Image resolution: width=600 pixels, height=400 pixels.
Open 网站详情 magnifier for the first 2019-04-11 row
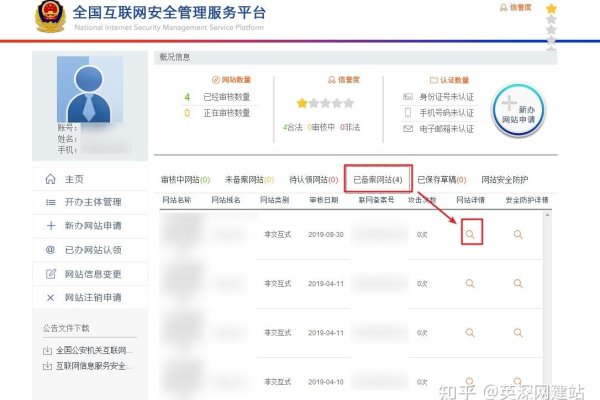pyautogui.click(x=470, y=283)
